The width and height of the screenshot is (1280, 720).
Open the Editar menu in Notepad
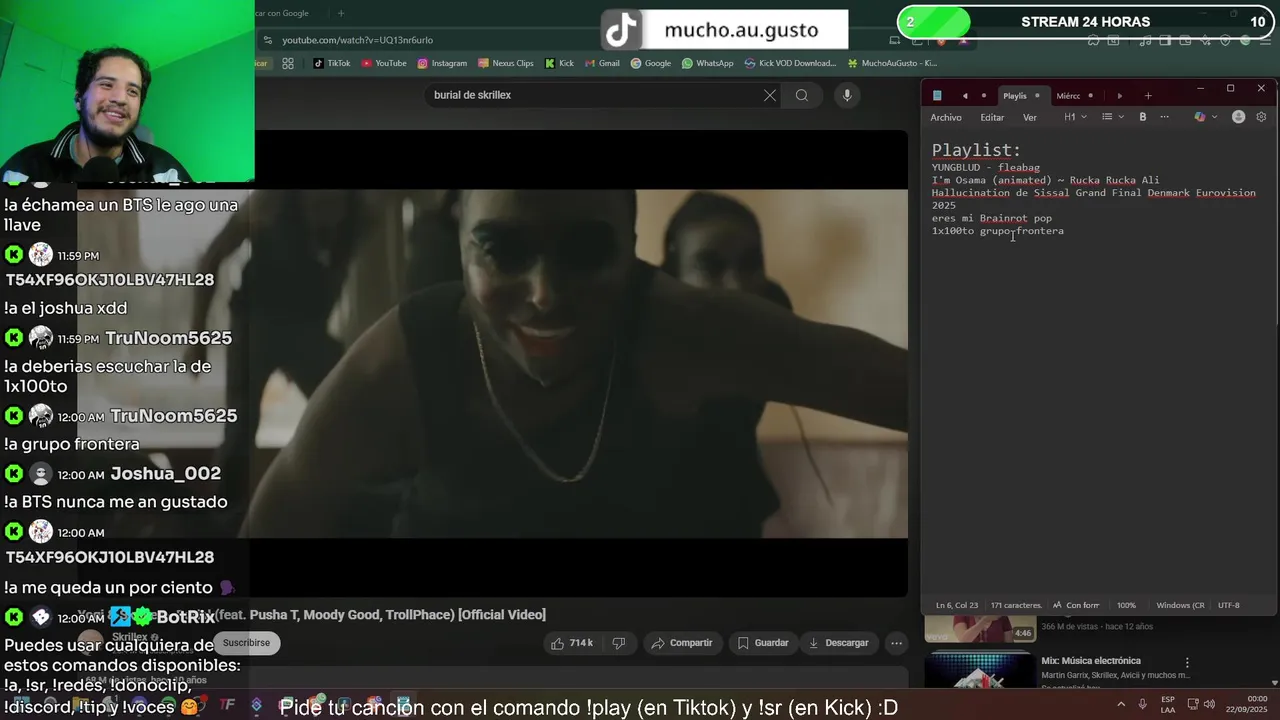point(992,117)
